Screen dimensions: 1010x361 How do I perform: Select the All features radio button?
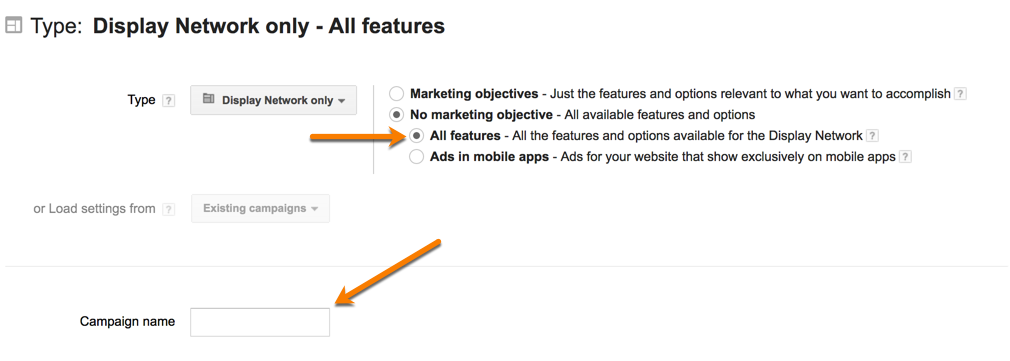(x=417, y=136)
